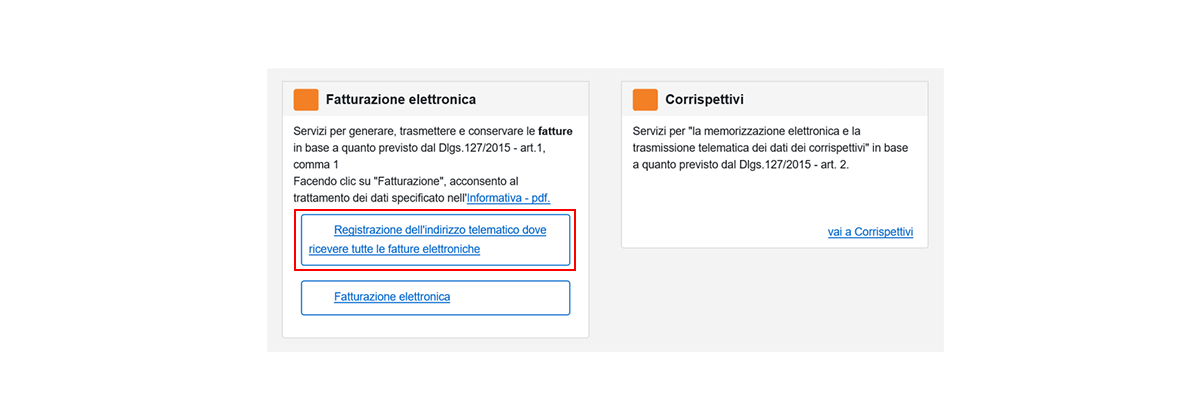Click gray gap between the two cards
Image resolution: width=1200 pixels, height=420 pixels.
[x=605, y=200]
